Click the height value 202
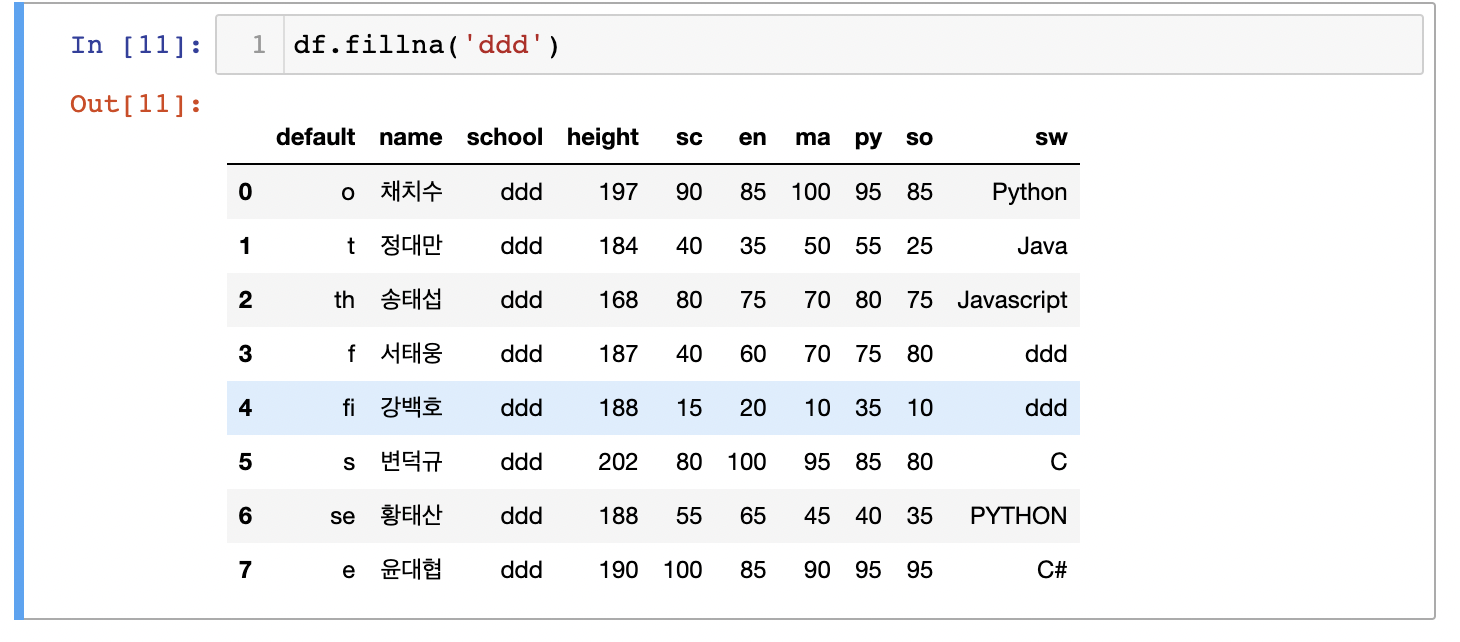This screenshot has width=1460, height=642. (x=619, y=462)
